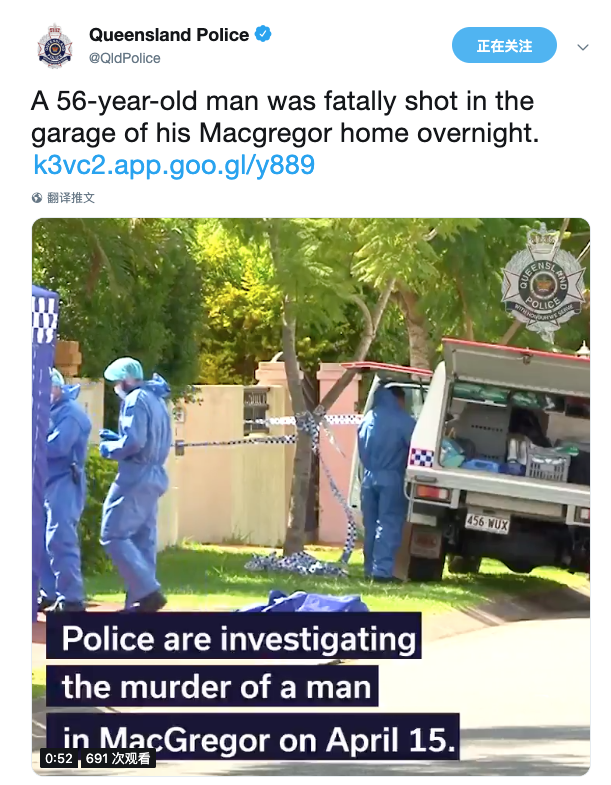Click the Queensland Police watermark in the video

[x=543, y=284]
